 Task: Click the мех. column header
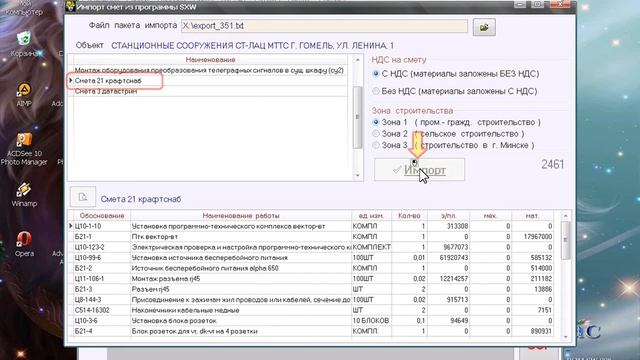[490, 216]
